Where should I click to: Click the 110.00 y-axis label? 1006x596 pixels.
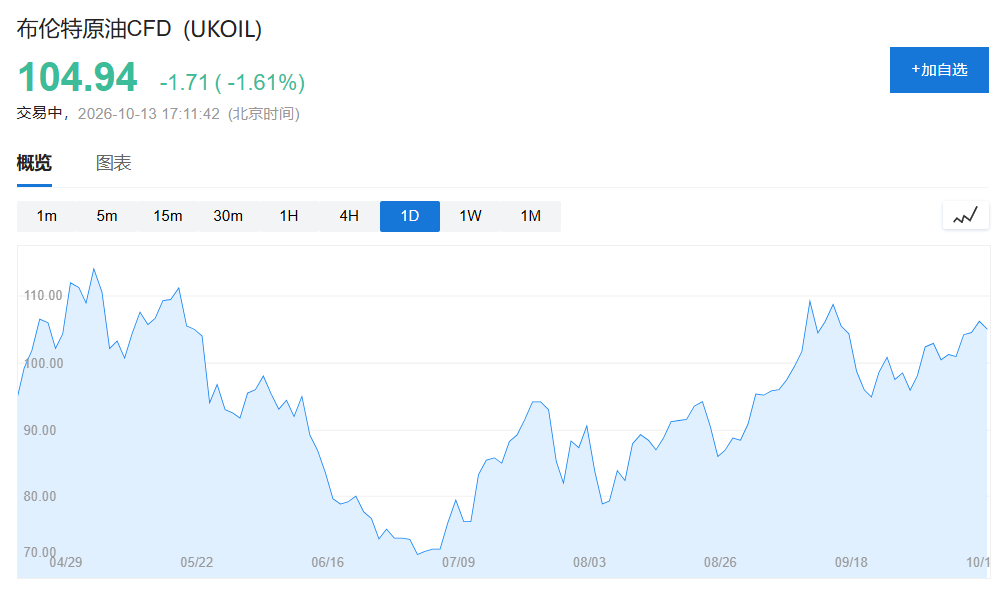[x=43, y=295]
